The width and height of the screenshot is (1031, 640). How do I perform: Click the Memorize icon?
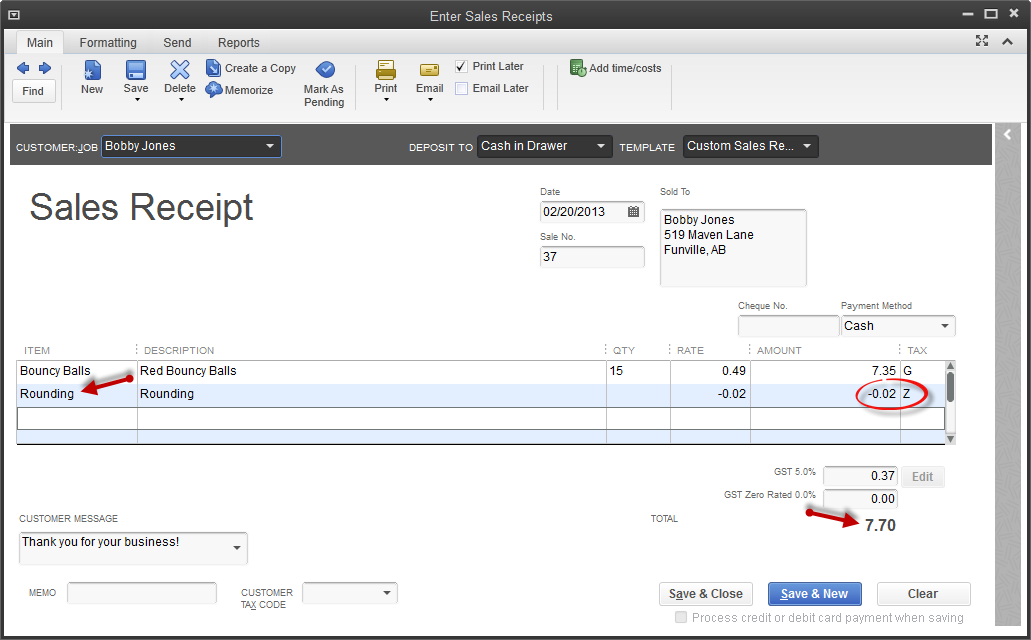pyautogui.click(x=214, y=90)
